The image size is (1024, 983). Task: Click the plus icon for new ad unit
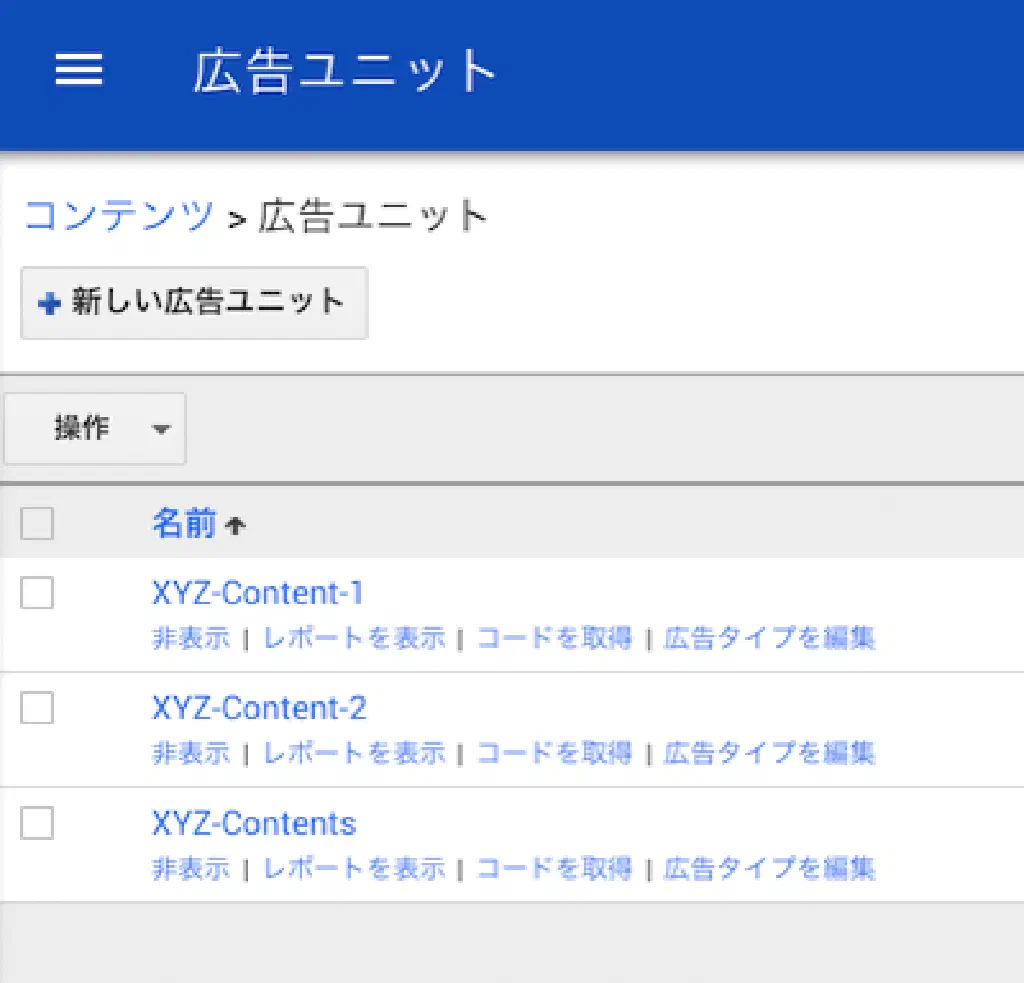pos(49,303)
